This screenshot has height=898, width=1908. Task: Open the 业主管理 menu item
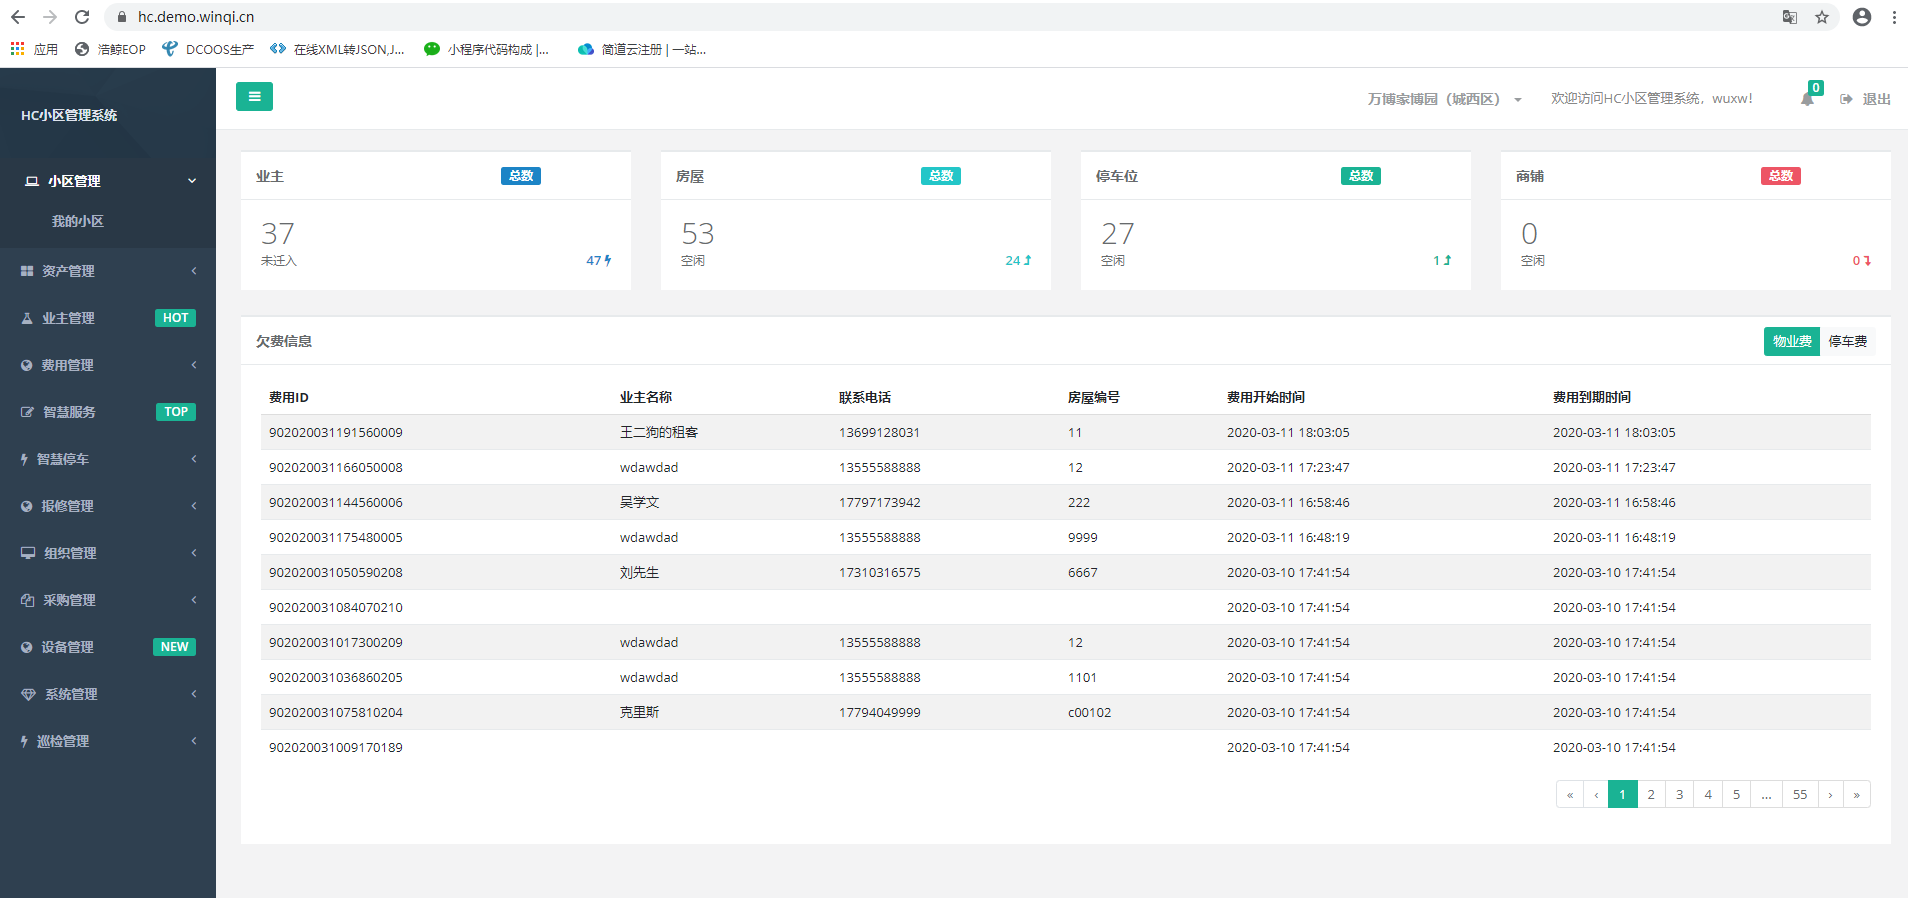tap(68, 318)
